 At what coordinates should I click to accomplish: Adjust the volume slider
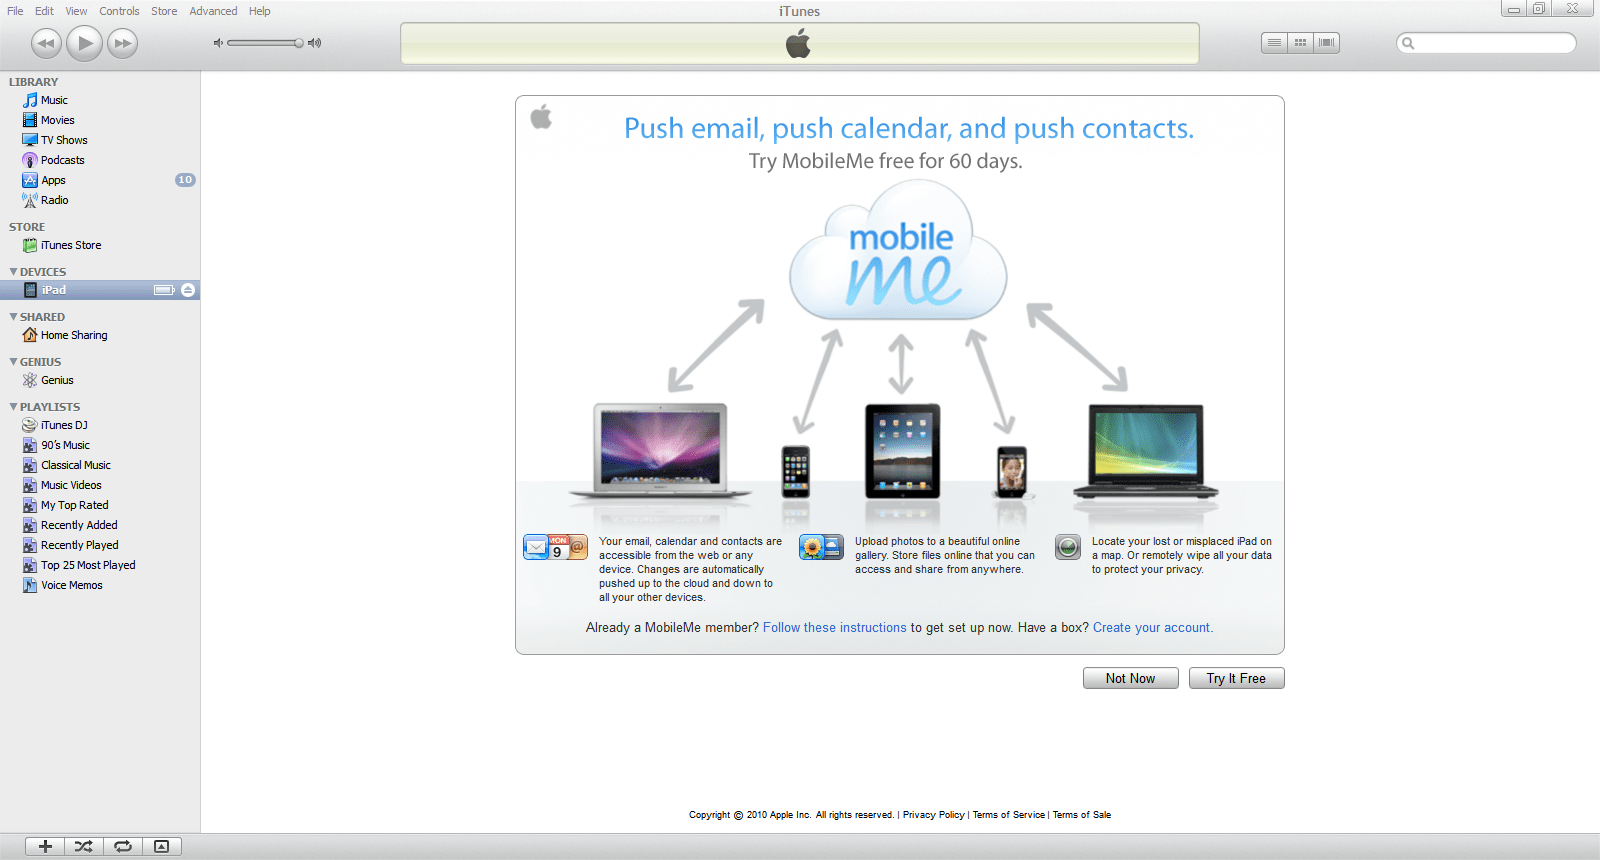click(265, 43)
